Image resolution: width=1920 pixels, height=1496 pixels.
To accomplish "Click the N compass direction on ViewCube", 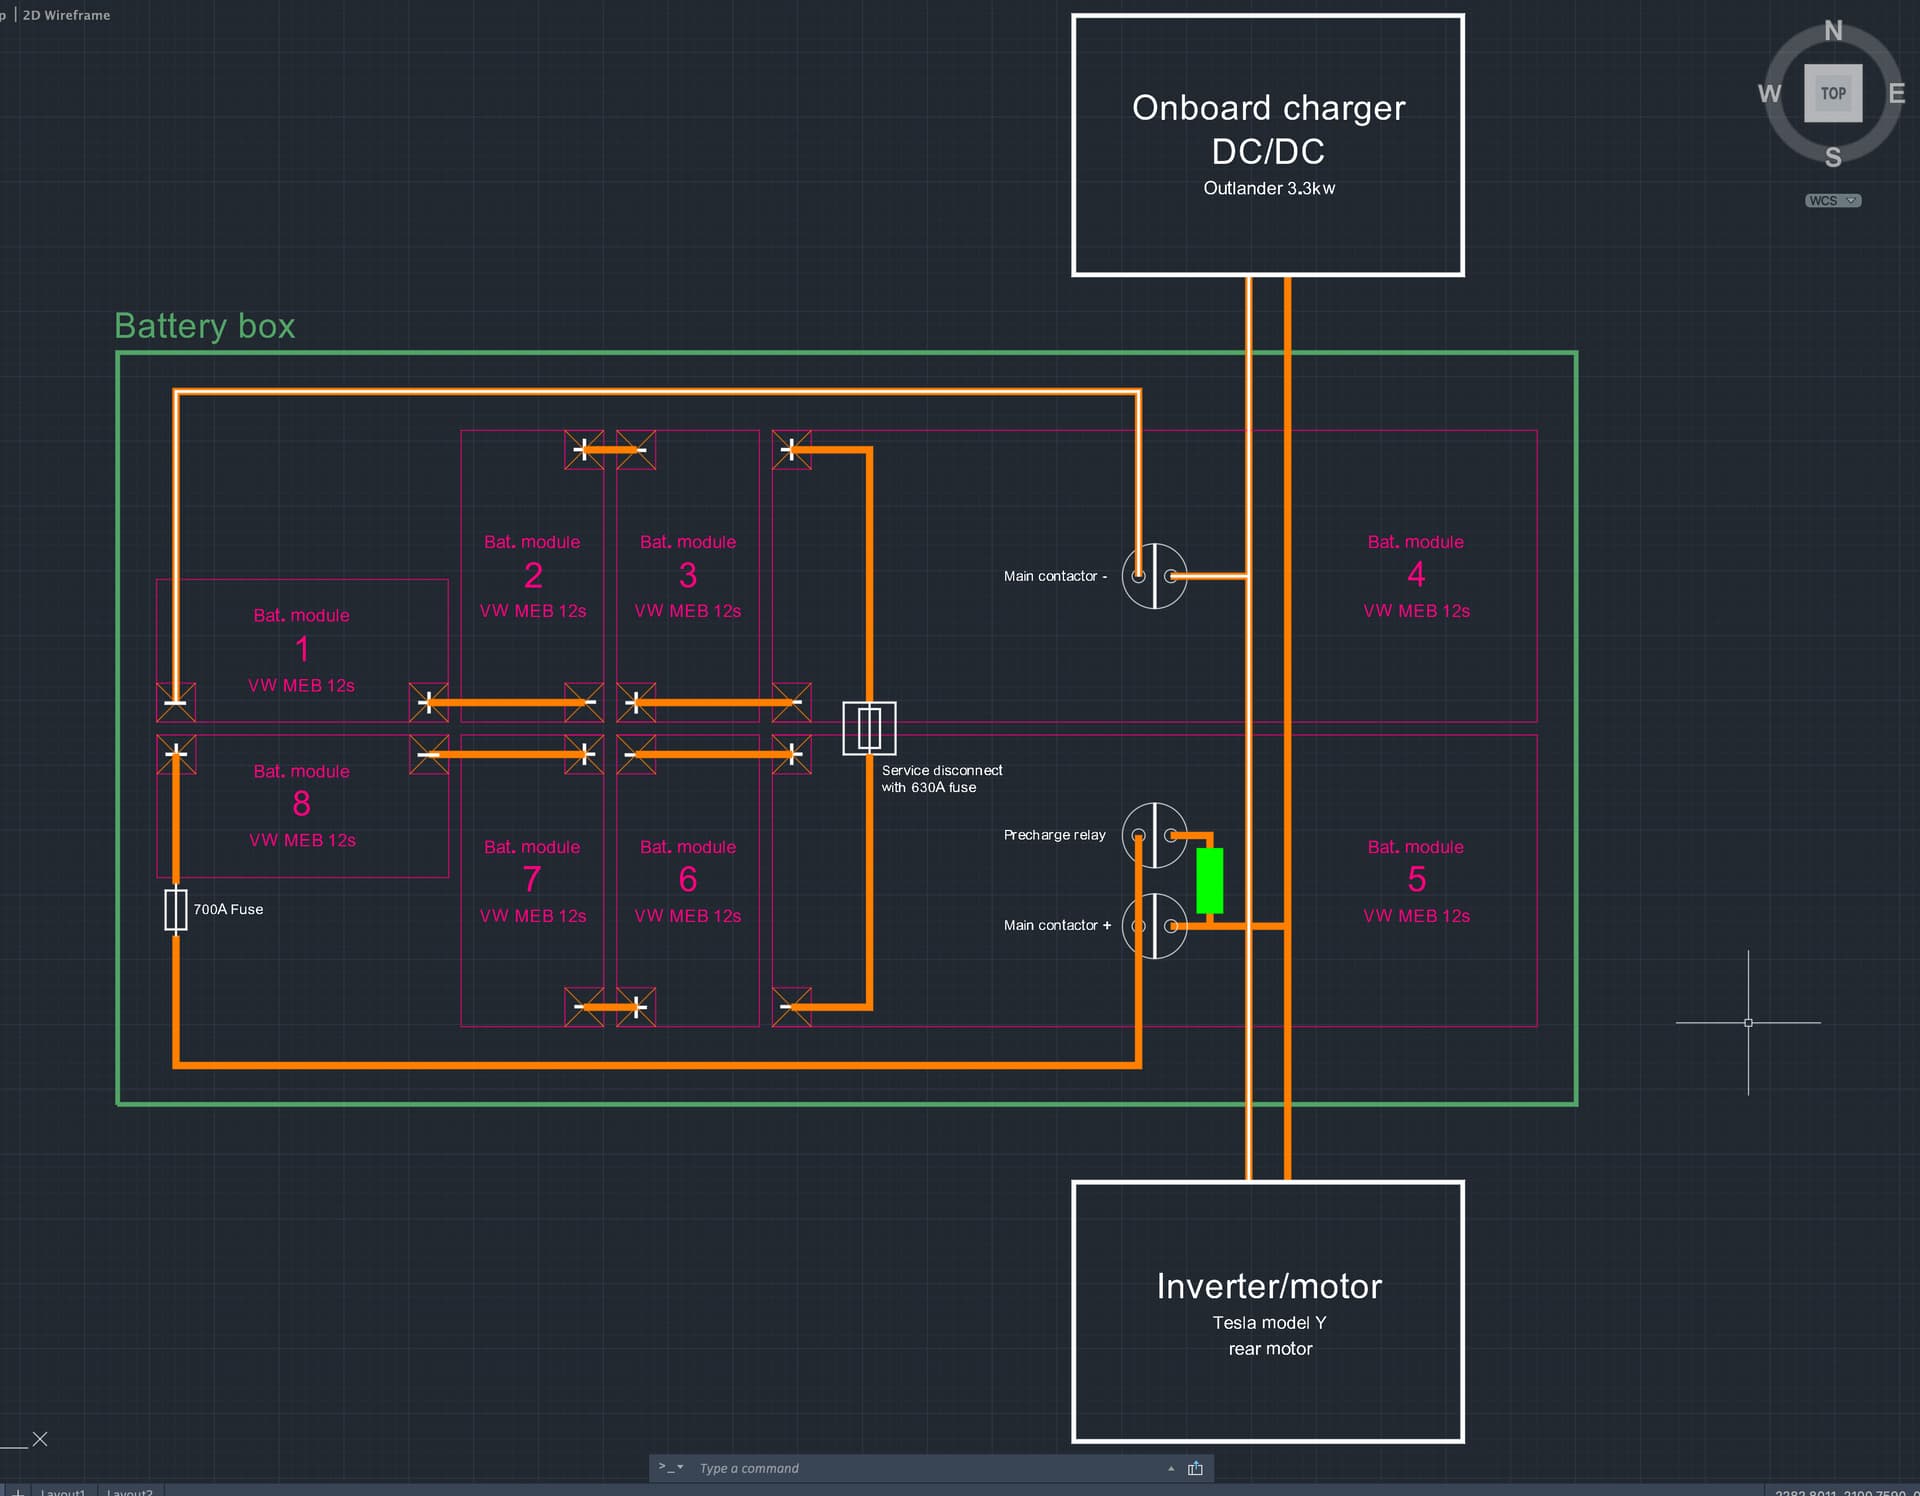I will pyautogui.click(x=1833, y=31).
